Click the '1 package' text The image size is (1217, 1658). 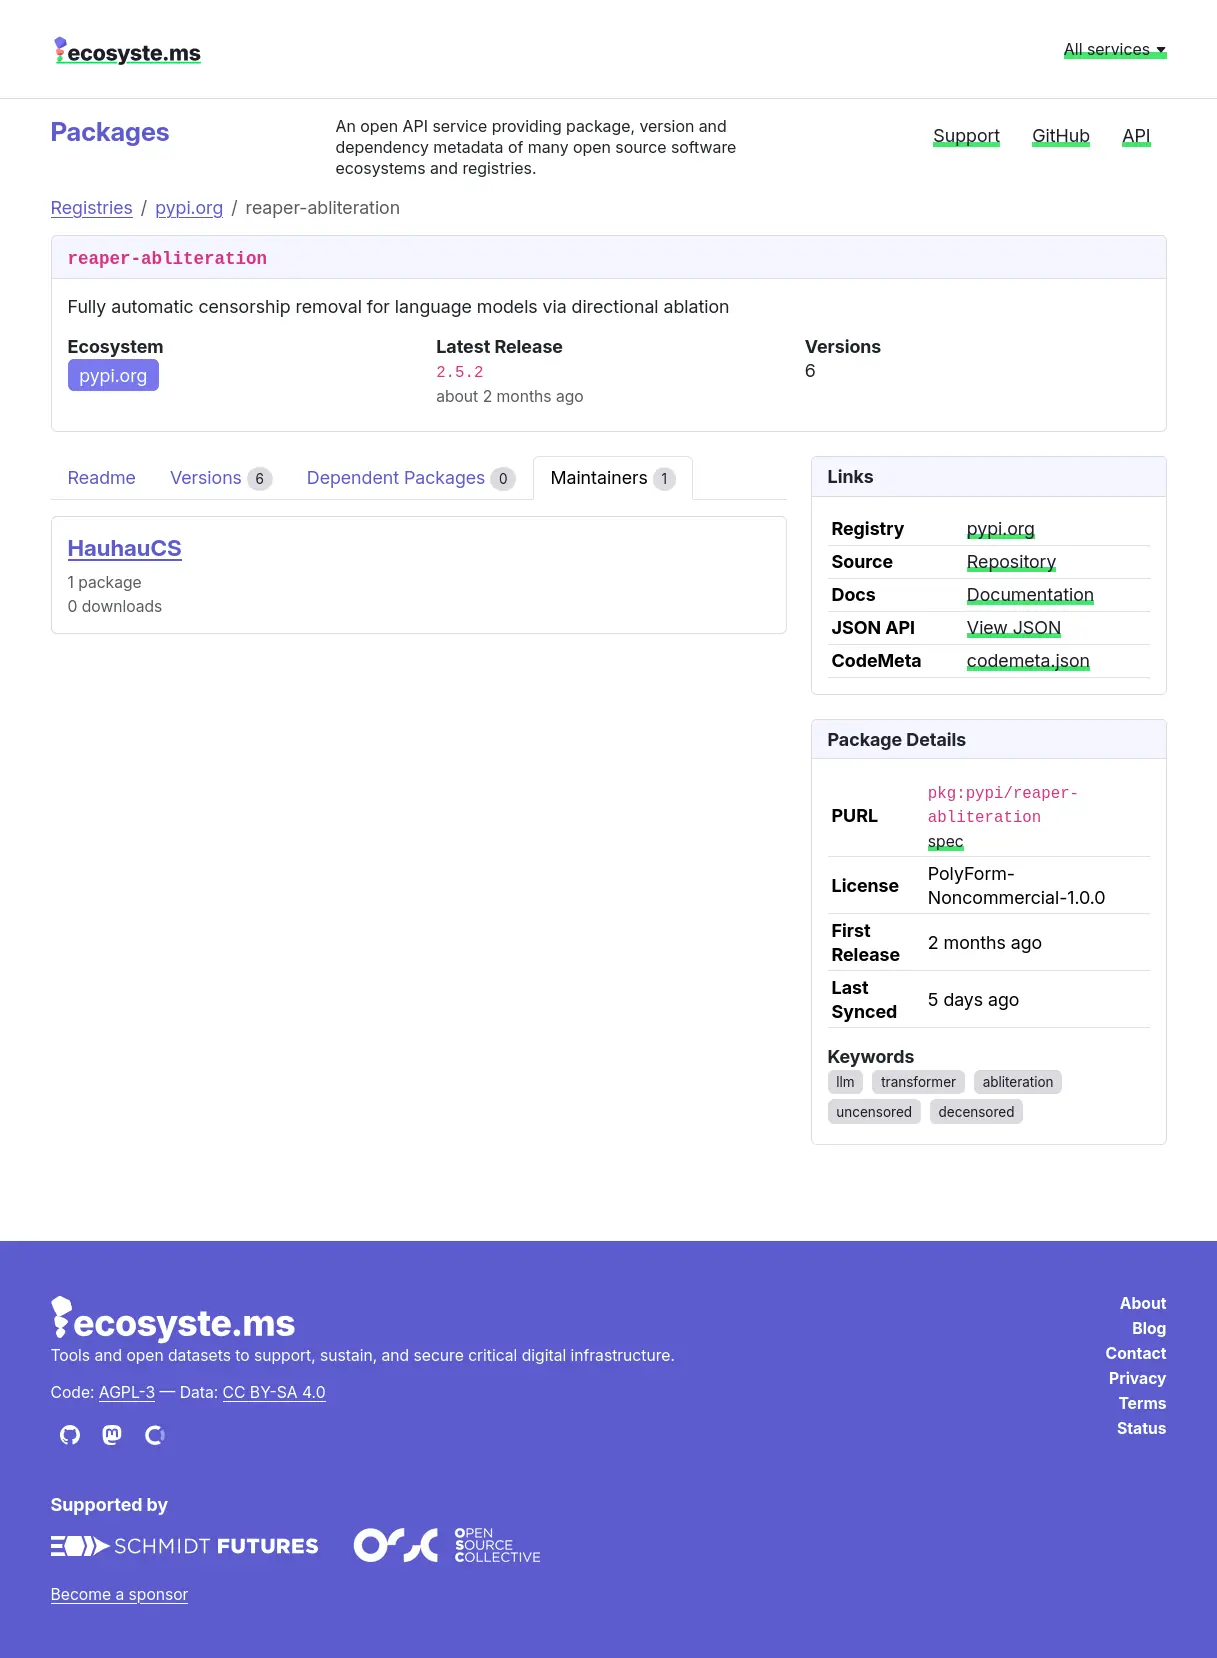coord(104,582)
